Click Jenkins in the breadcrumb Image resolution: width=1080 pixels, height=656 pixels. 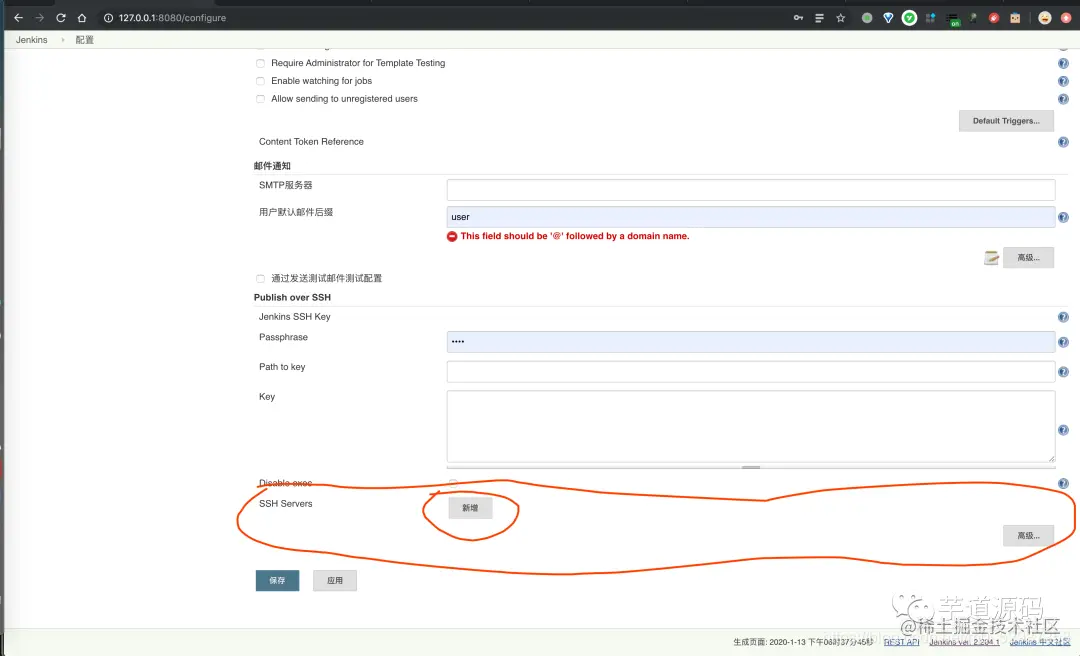coord(32,40)
